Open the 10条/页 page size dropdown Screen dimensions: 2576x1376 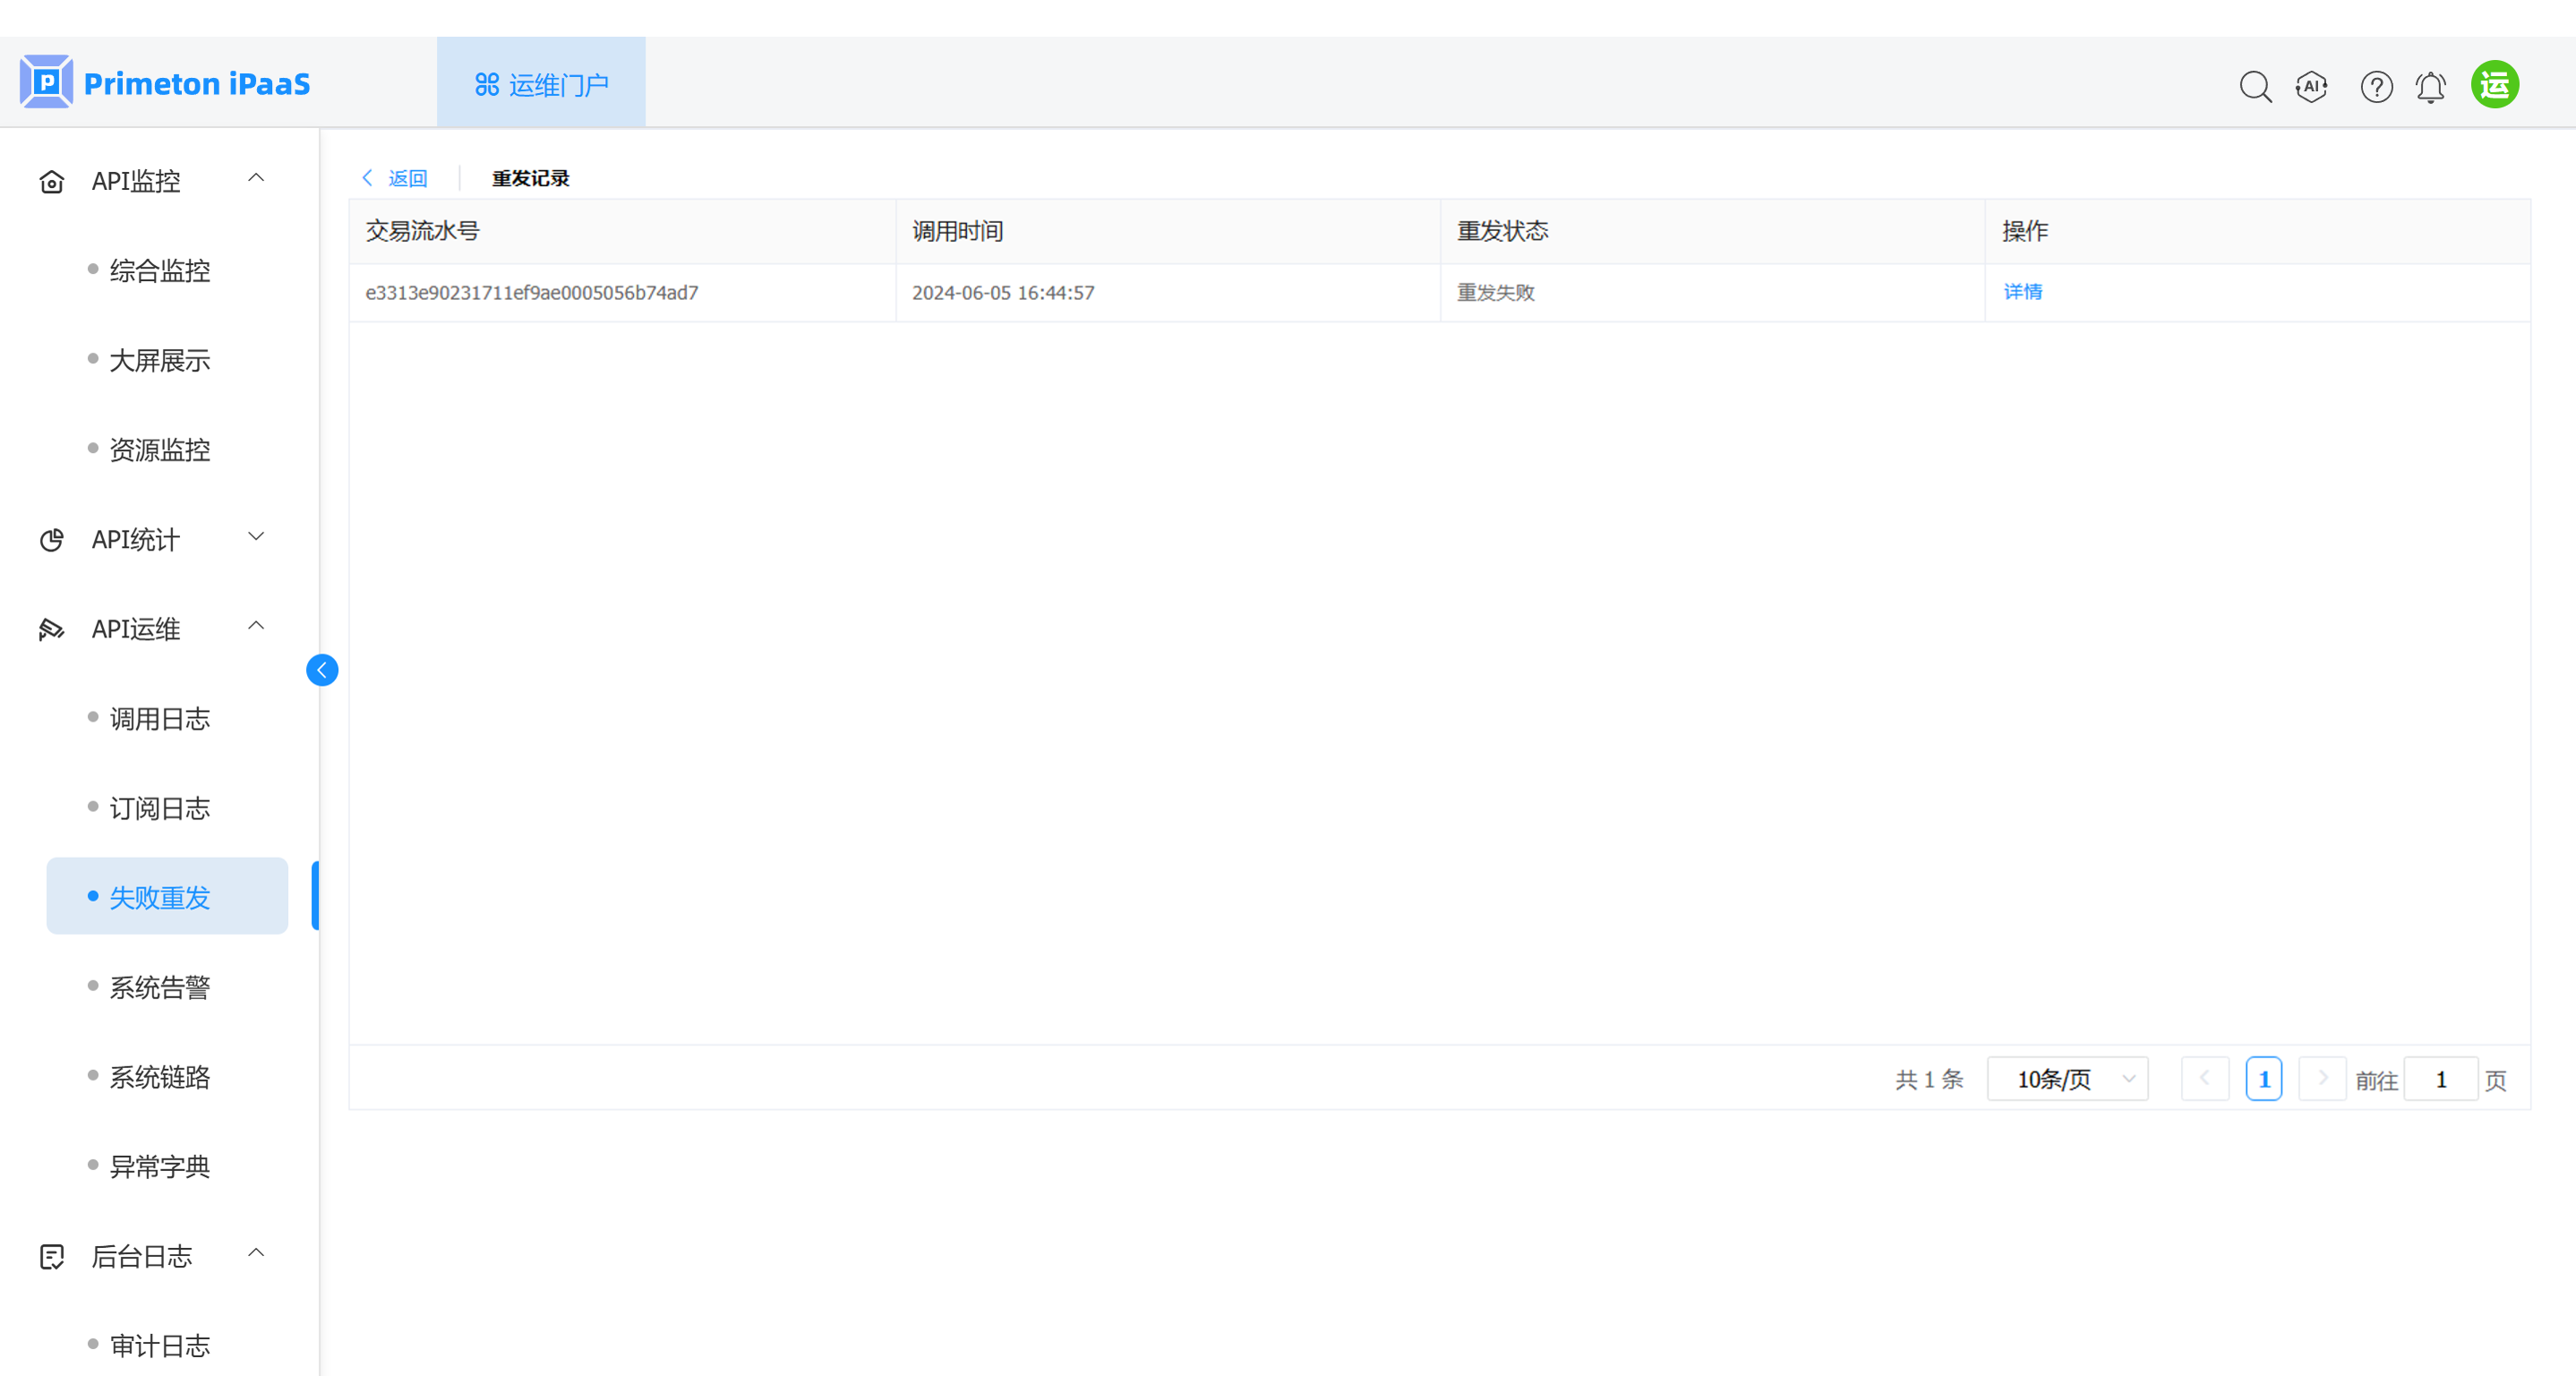coord(2067,1079)
